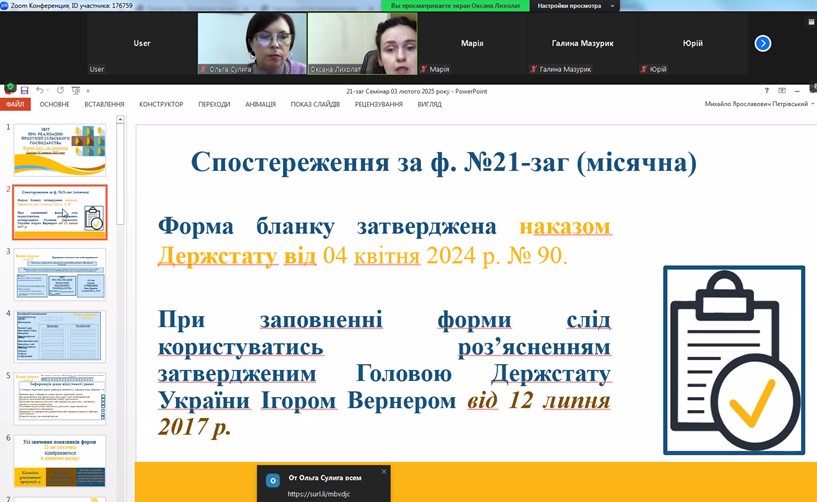Click muted microphone icon on Марія tile
The image size is (817, 502).
pyautogui.click(x=424, y=69)
